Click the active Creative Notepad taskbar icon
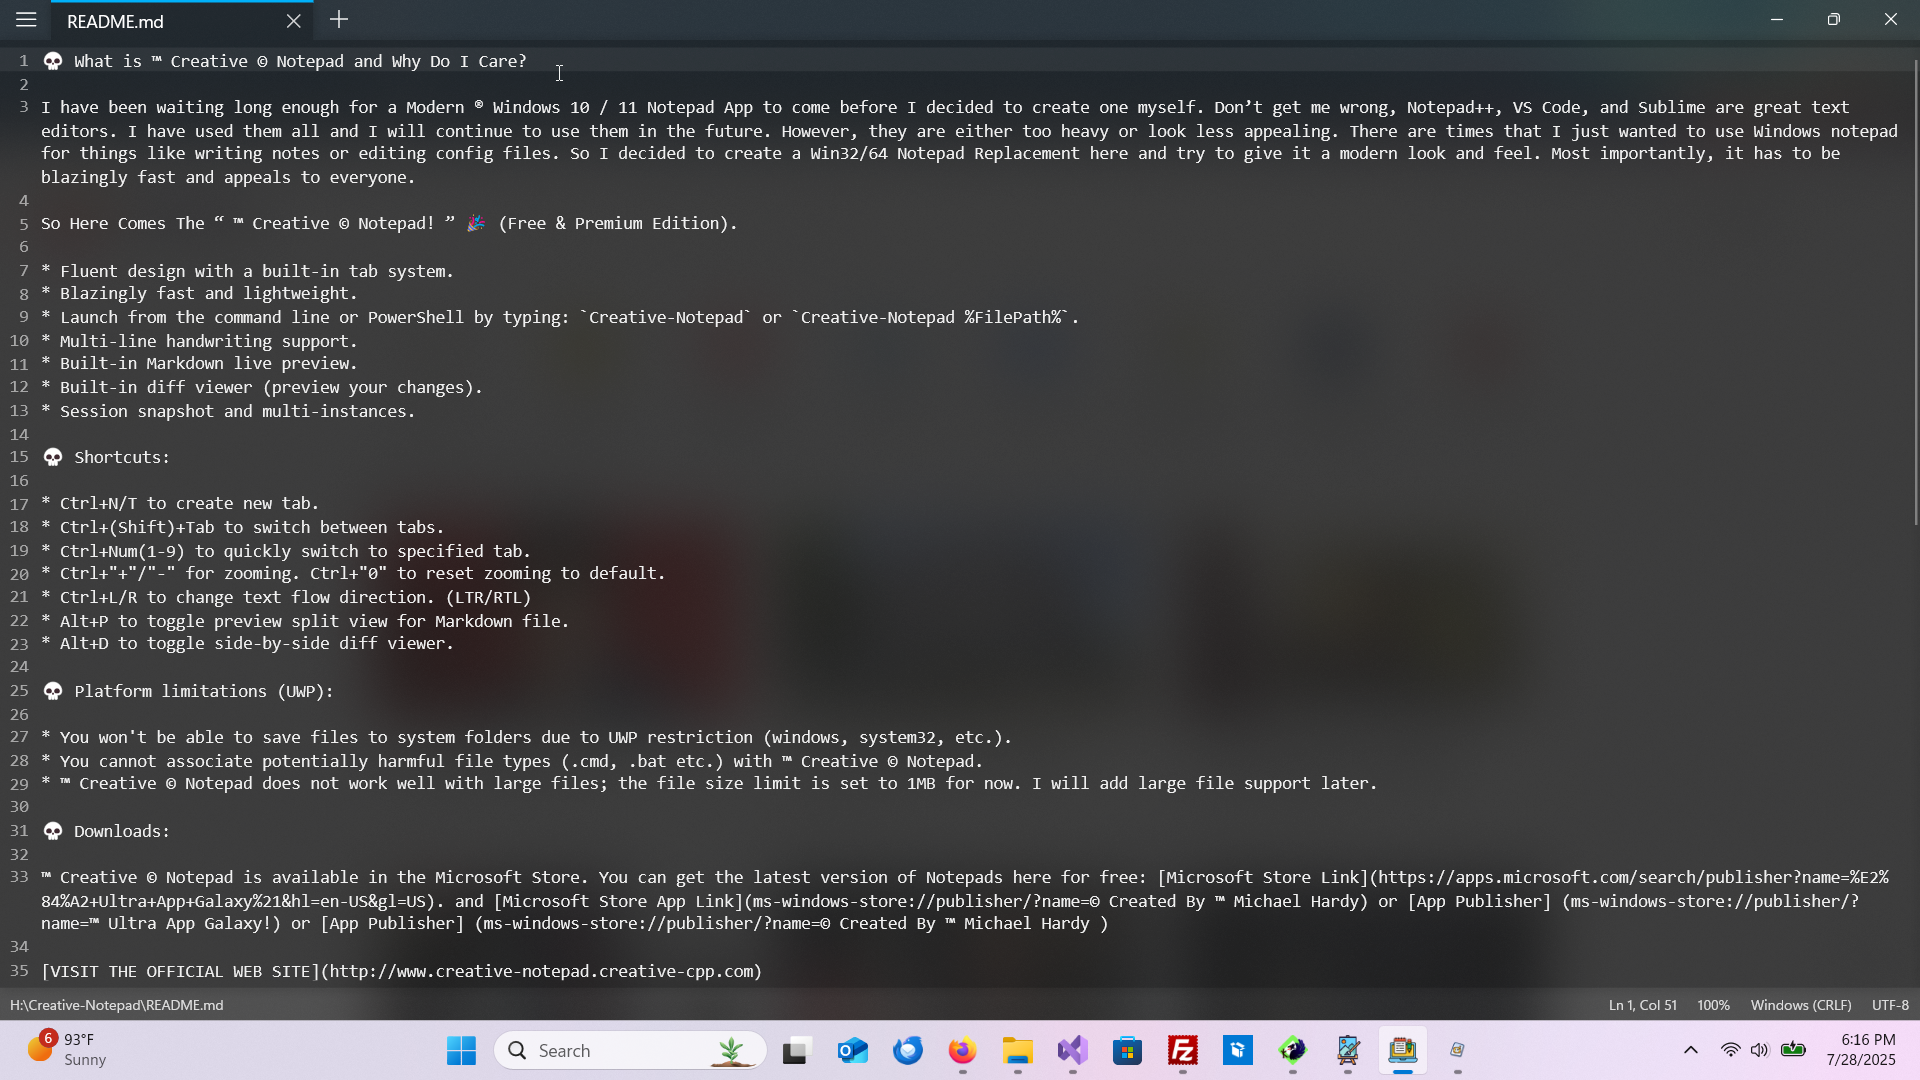Screen dimensions: 1920x1080 coord(1403,1051)
